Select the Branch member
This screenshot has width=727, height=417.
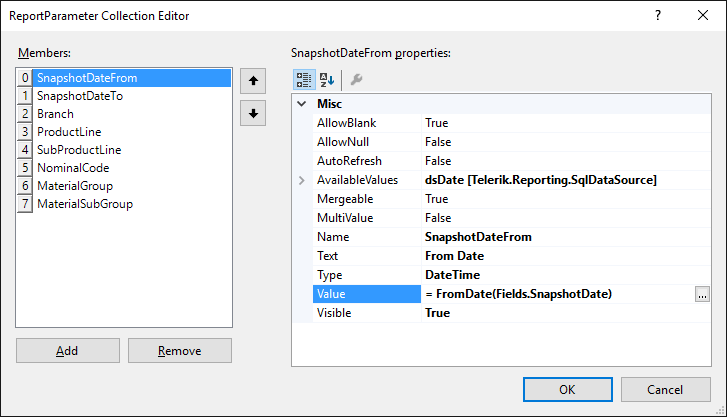click(55, 114)
